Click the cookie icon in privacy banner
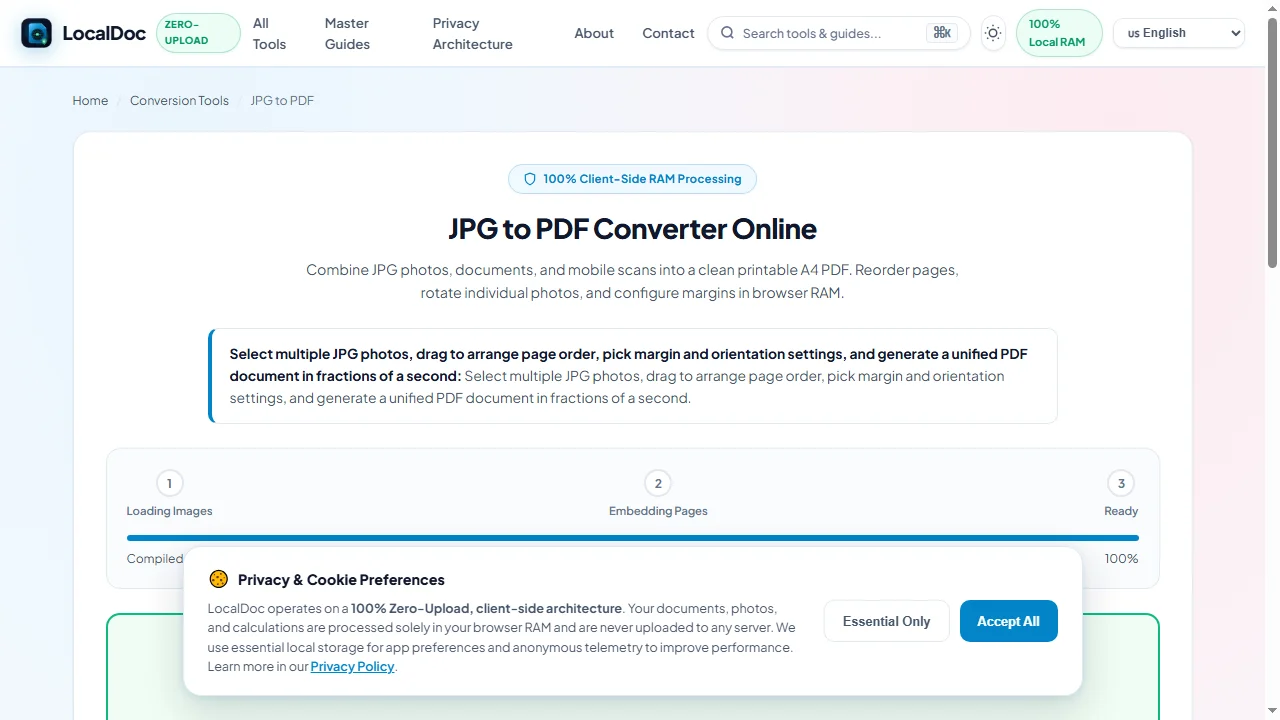This screenshot has height=720, width=1280. [x=219, y=579]
